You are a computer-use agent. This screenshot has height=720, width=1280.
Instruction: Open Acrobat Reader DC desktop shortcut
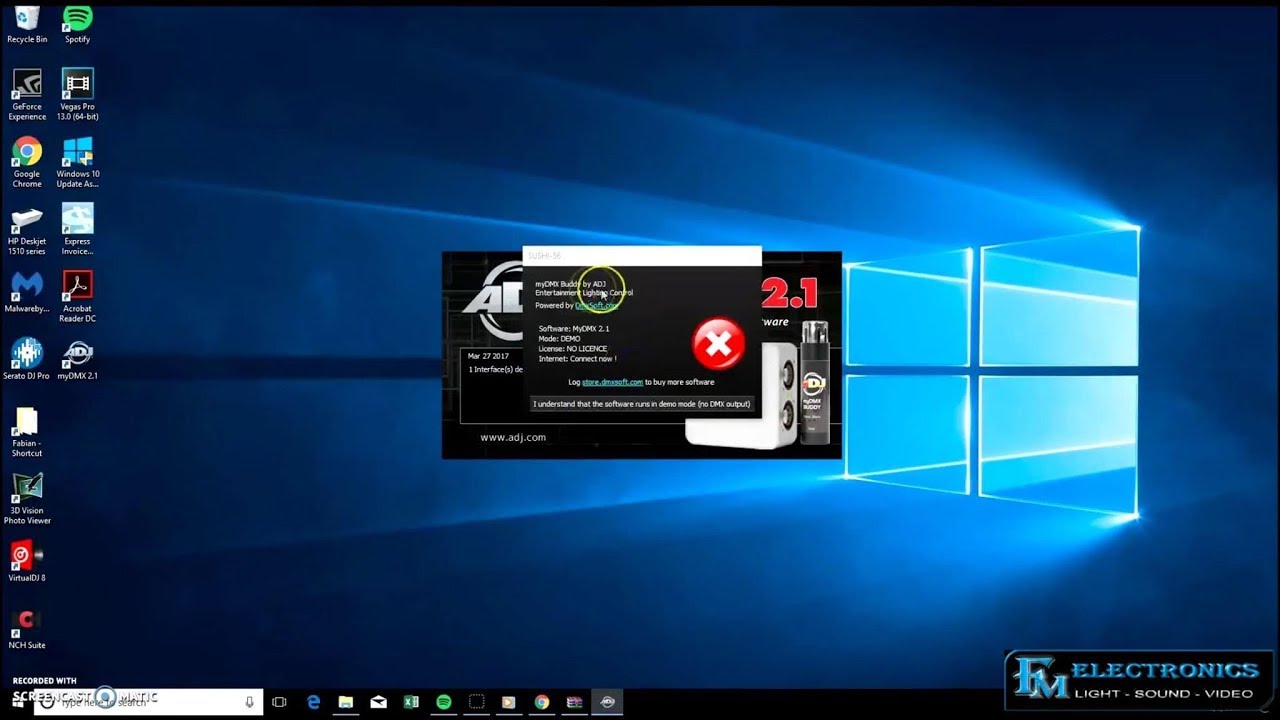click(x=77, y=296)
